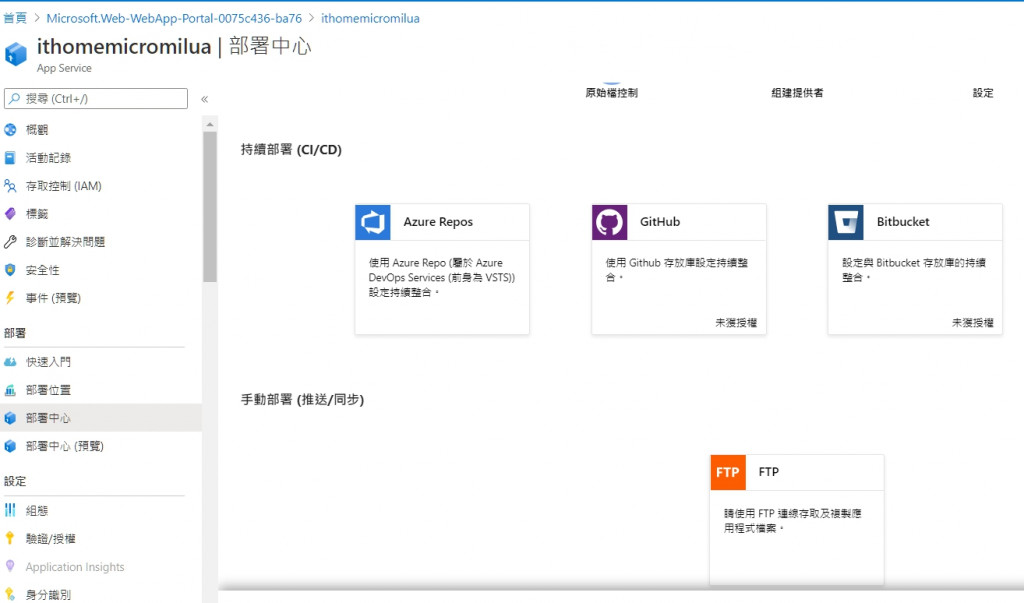Screen dimensions: 1024x603
Task: Click the Azure Repos logo icon
Action: coord(373,222)
